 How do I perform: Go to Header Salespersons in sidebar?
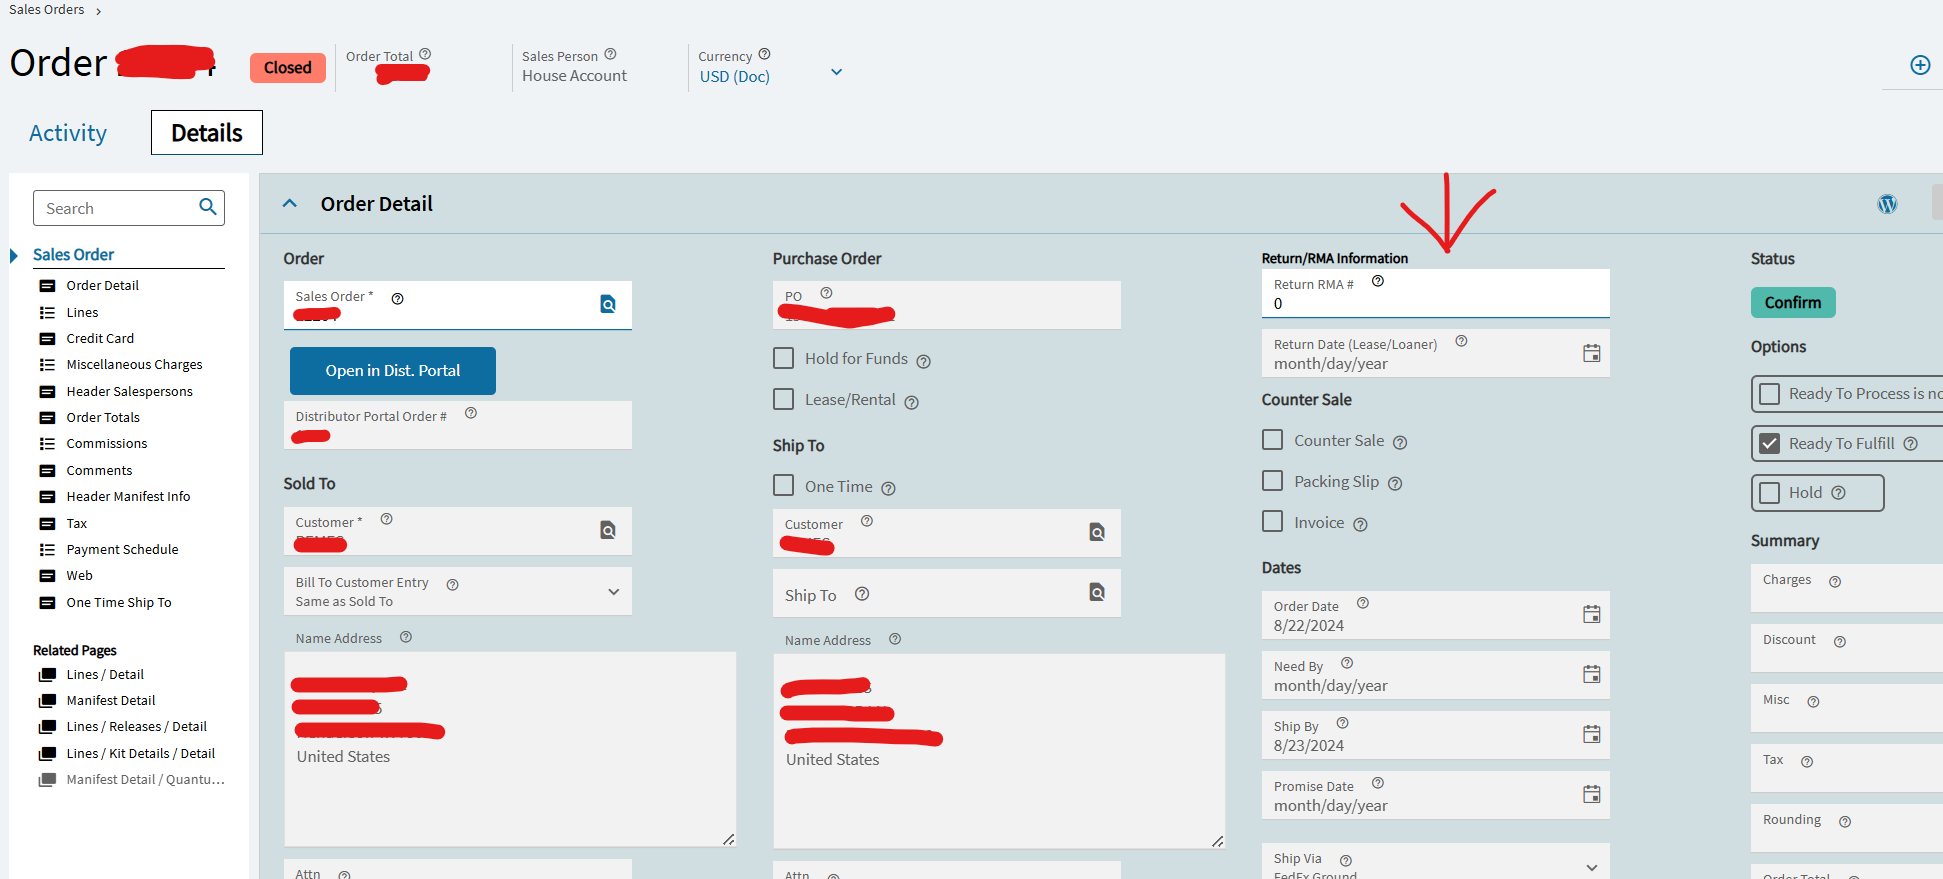[130, 392]
